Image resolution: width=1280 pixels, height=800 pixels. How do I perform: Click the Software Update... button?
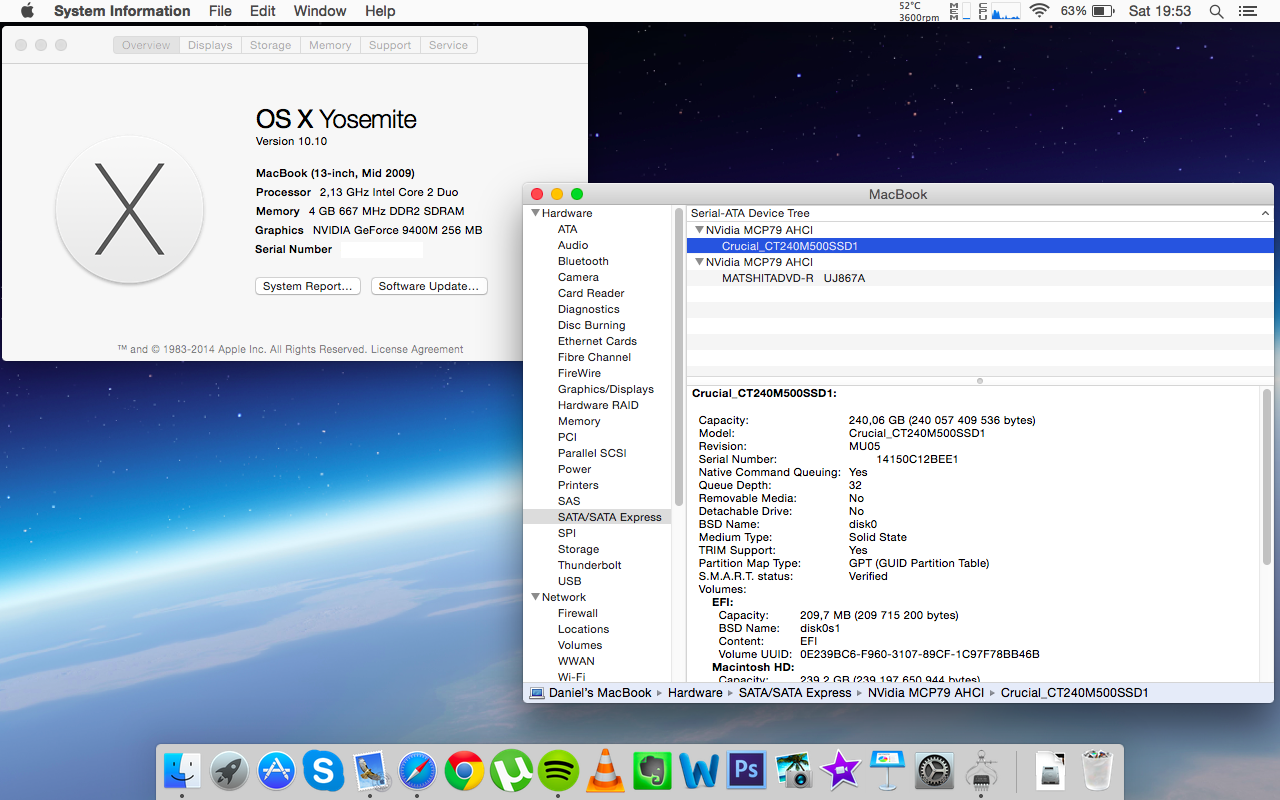[429, 286]
